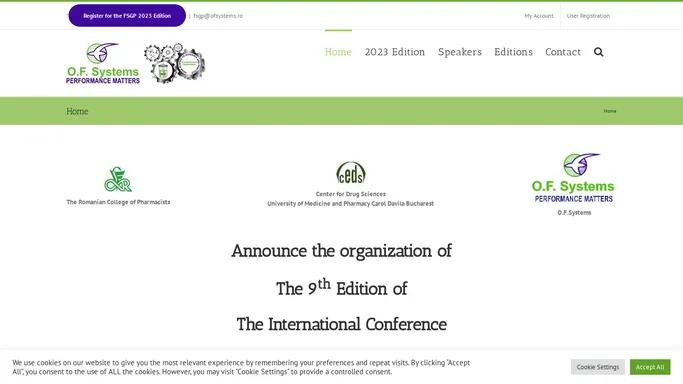This screenshot has width=683, height=384.
Task: Click 'University of Medicine and Pharmacy Carol Davila Bucharest' text
Action: [x=351, y=203]
